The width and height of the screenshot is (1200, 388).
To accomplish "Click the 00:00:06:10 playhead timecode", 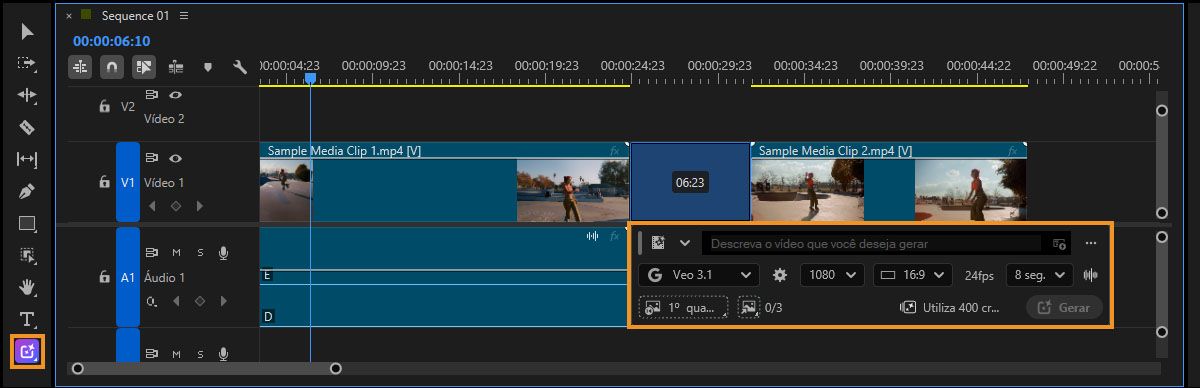I will tap(111, 41).
